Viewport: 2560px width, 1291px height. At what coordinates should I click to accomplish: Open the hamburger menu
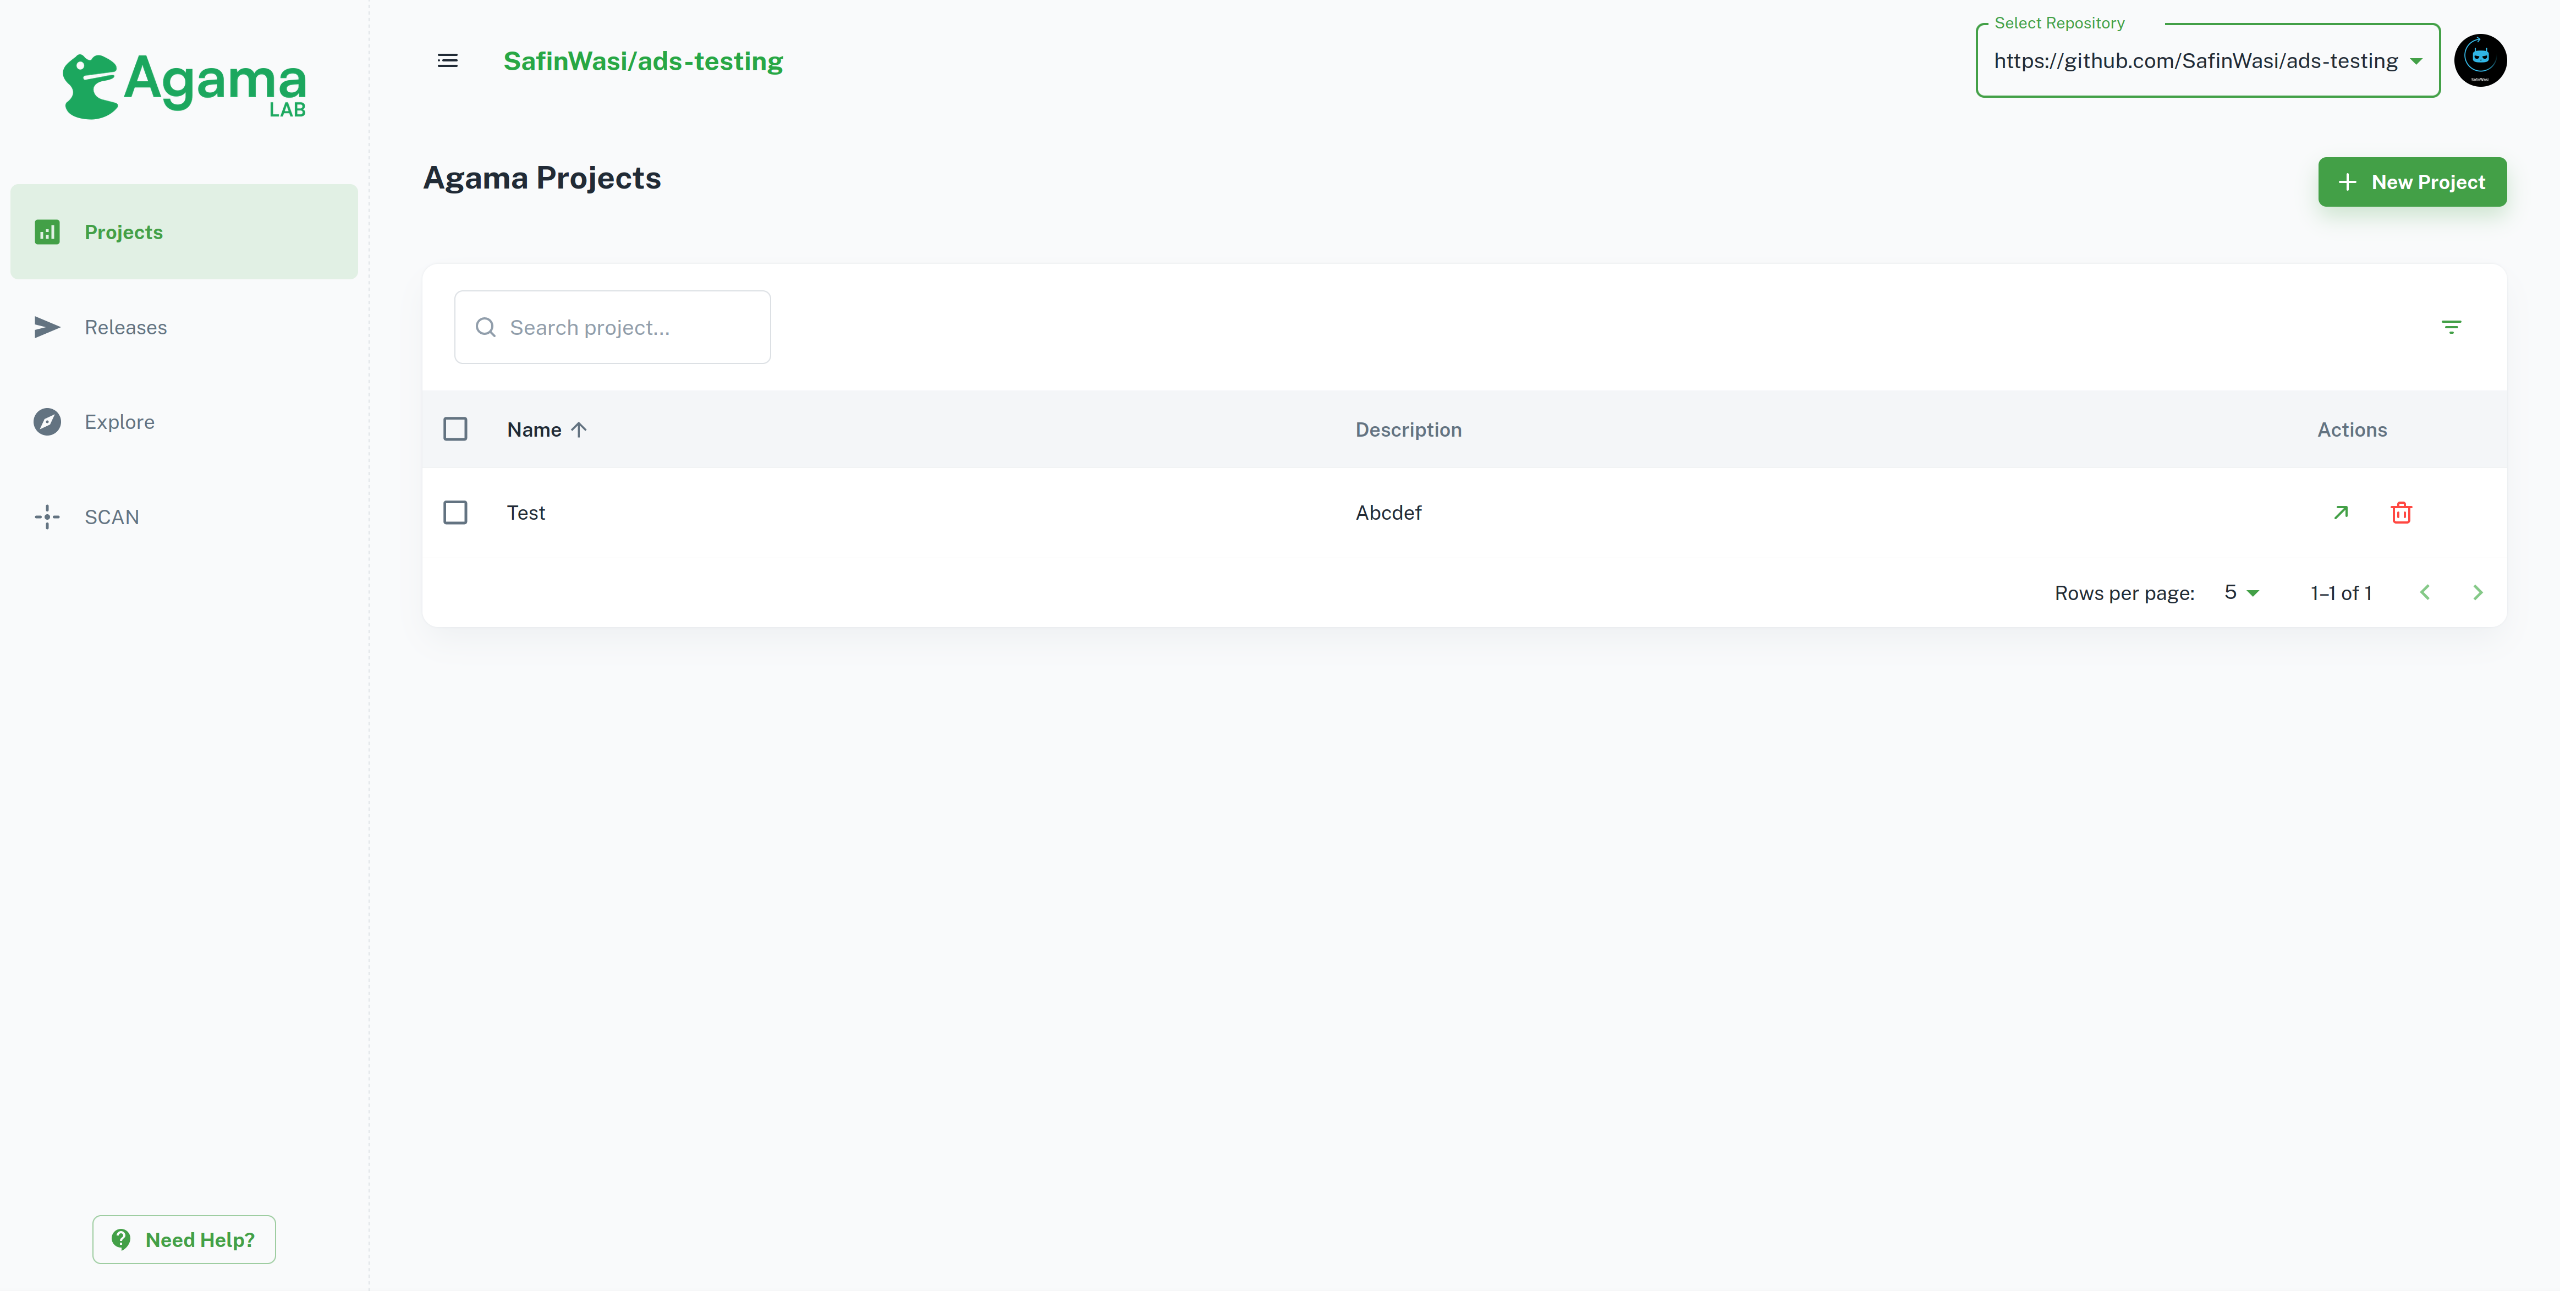click(448, 61)
